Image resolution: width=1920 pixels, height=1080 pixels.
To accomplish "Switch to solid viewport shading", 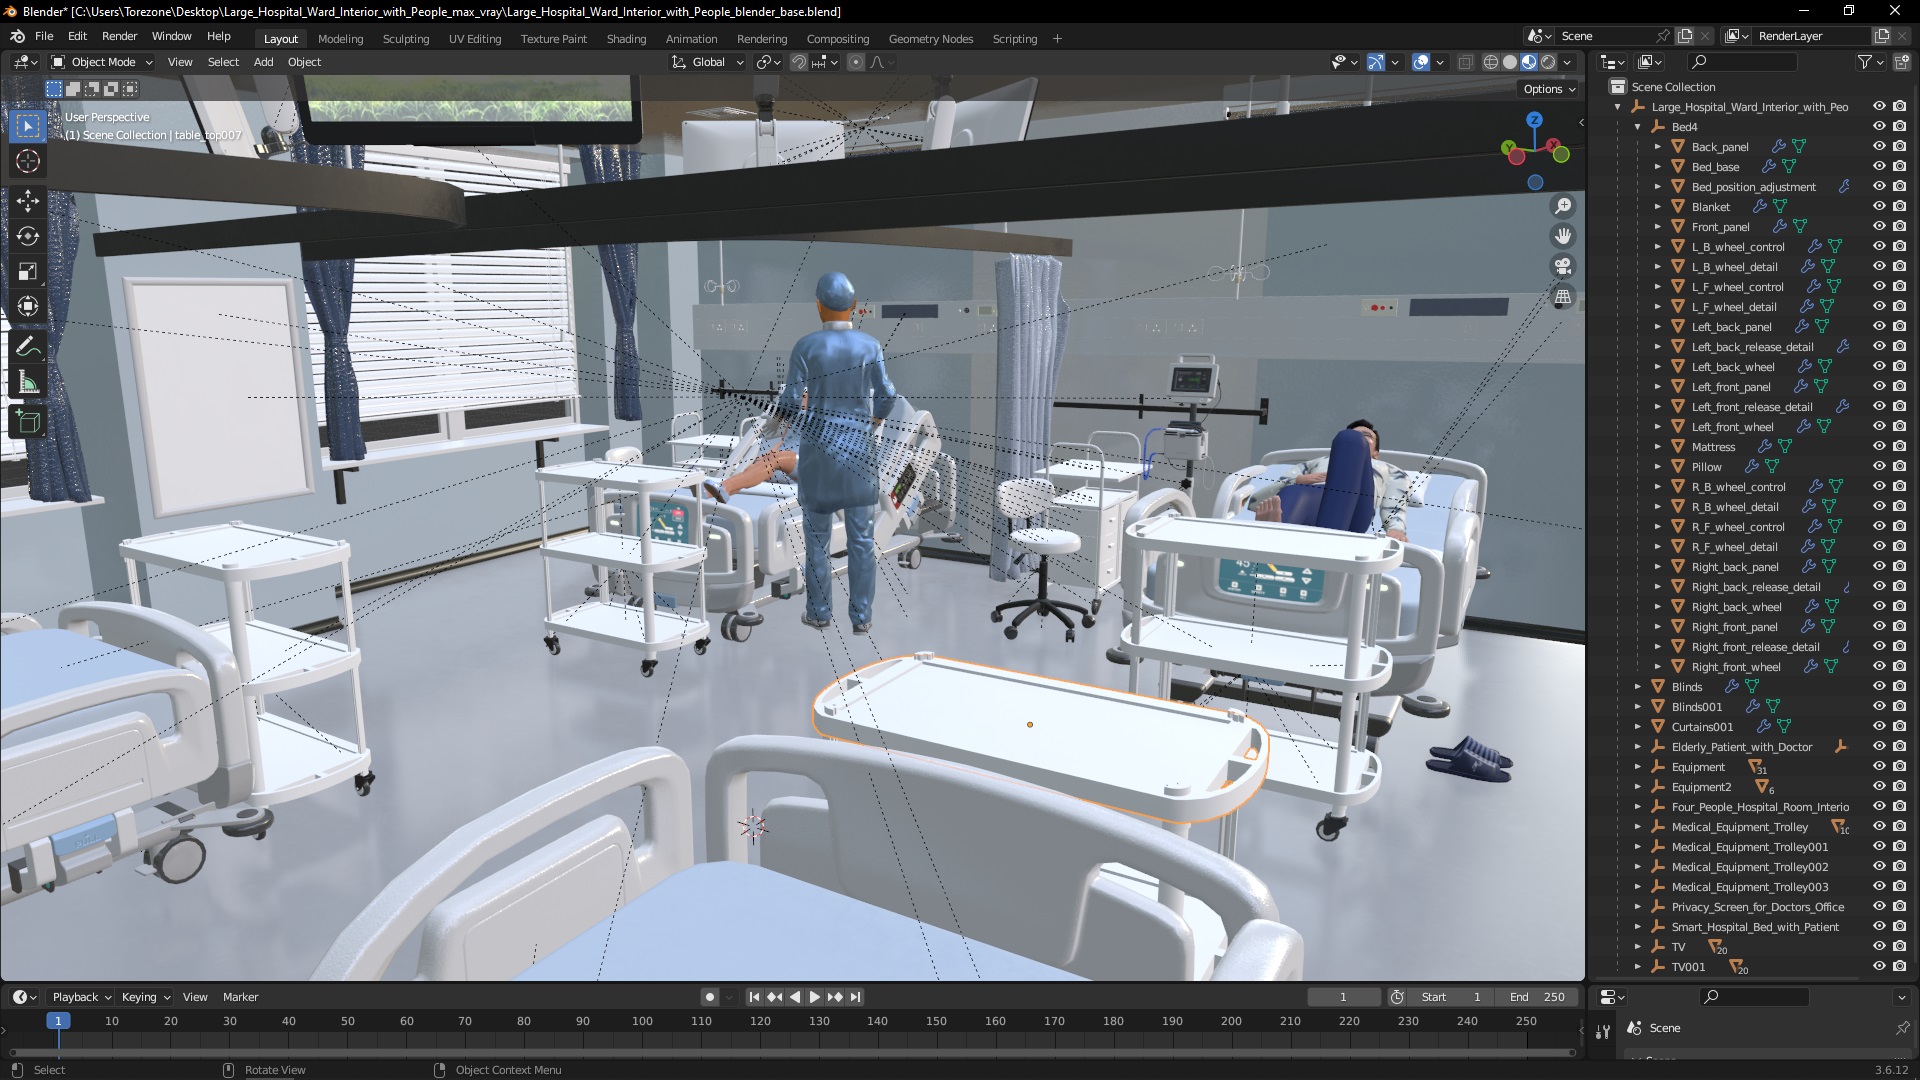I will tap(1510, 62).
